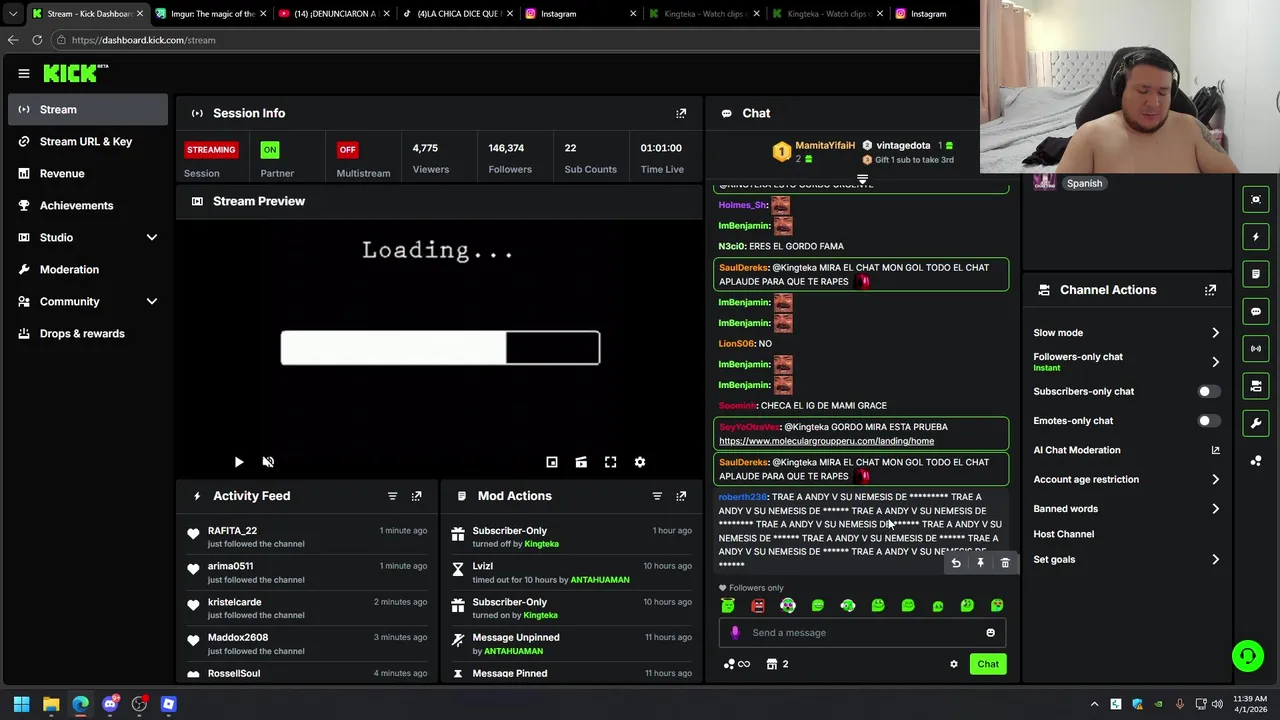
Task: Open Discord from the taskbar
Action: tap(110, 704)
